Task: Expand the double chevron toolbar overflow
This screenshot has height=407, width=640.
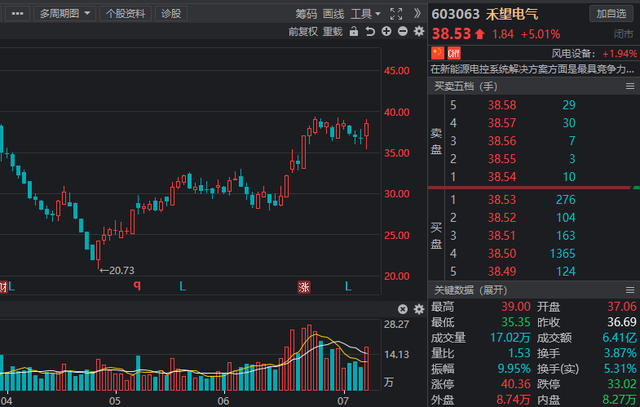Action: 417,13
